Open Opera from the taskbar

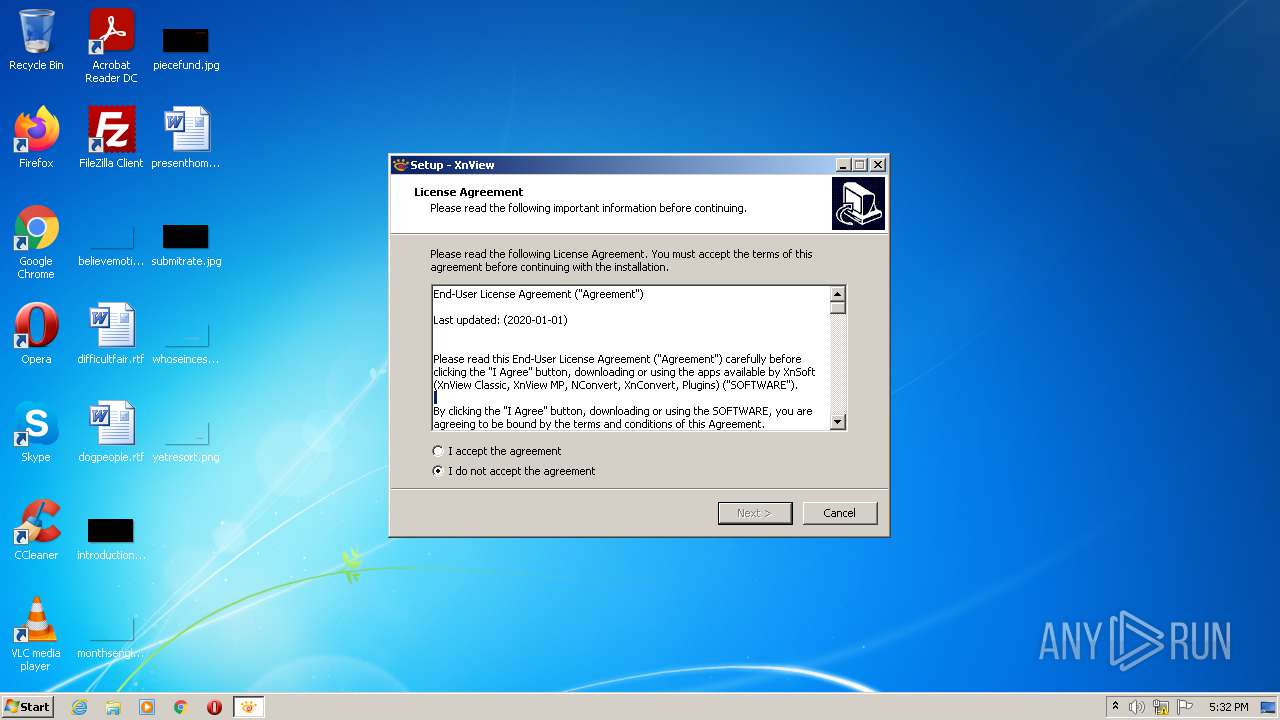coord(214,707)
